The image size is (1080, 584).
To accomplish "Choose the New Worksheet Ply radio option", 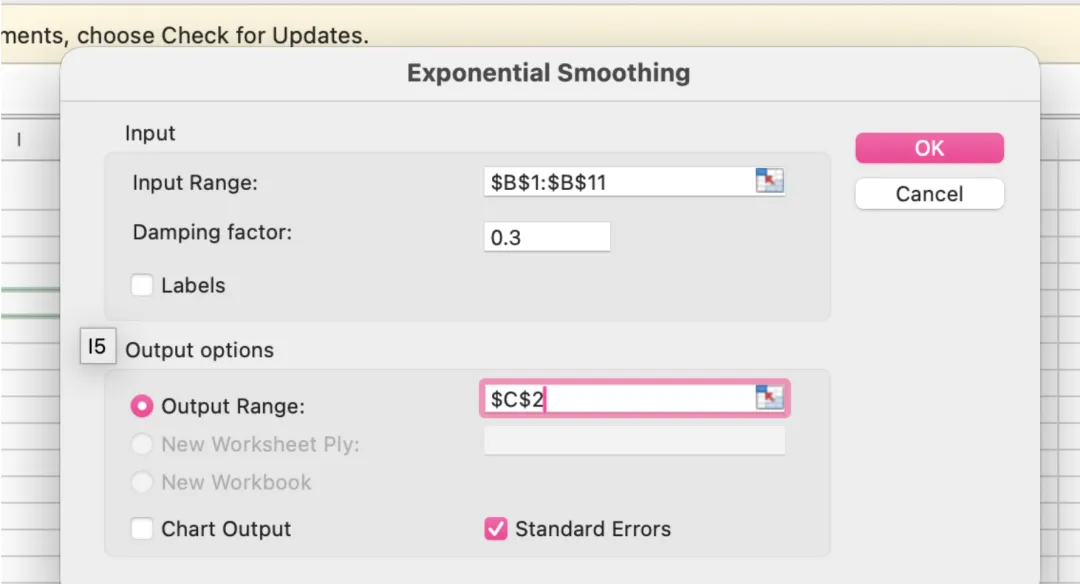I will tap(143, 444).
